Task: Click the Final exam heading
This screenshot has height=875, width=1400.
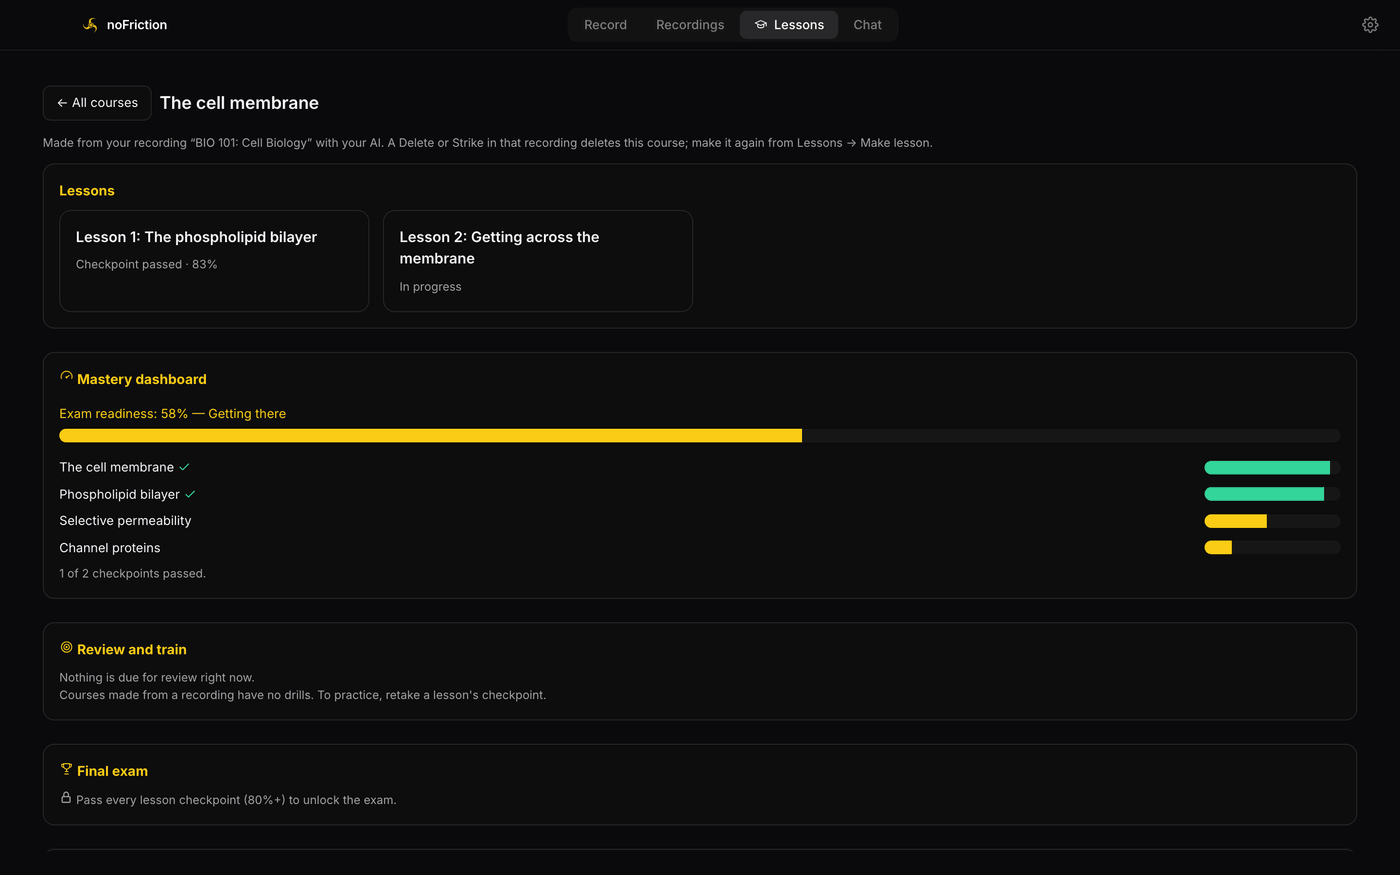Action: tap(112, 771)
